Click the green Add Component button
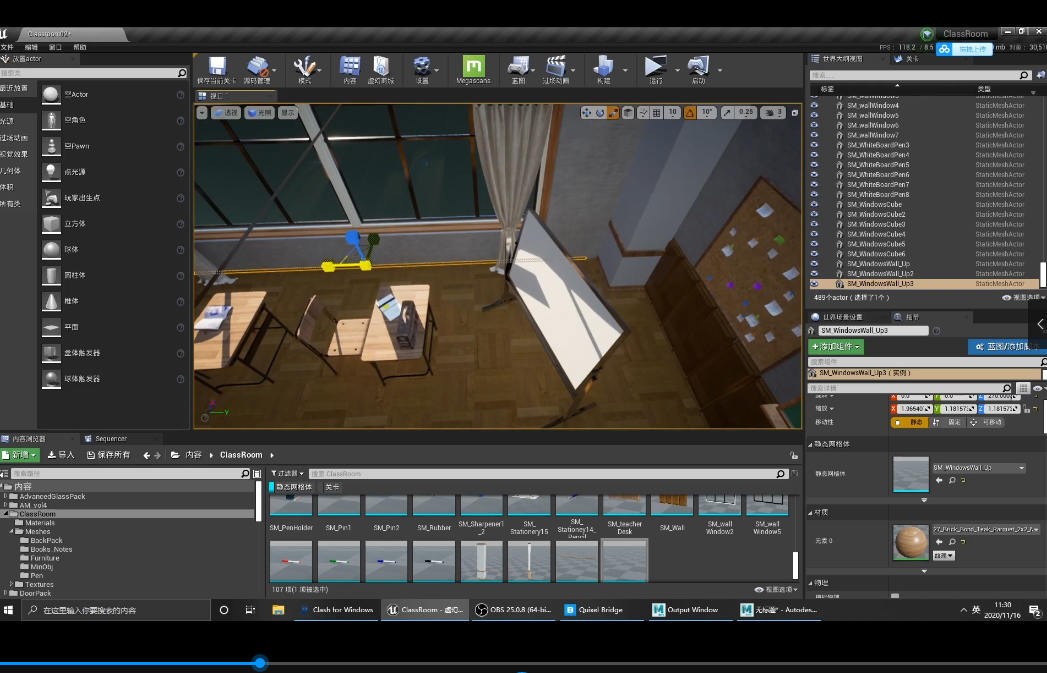 [x=835, y=347]
